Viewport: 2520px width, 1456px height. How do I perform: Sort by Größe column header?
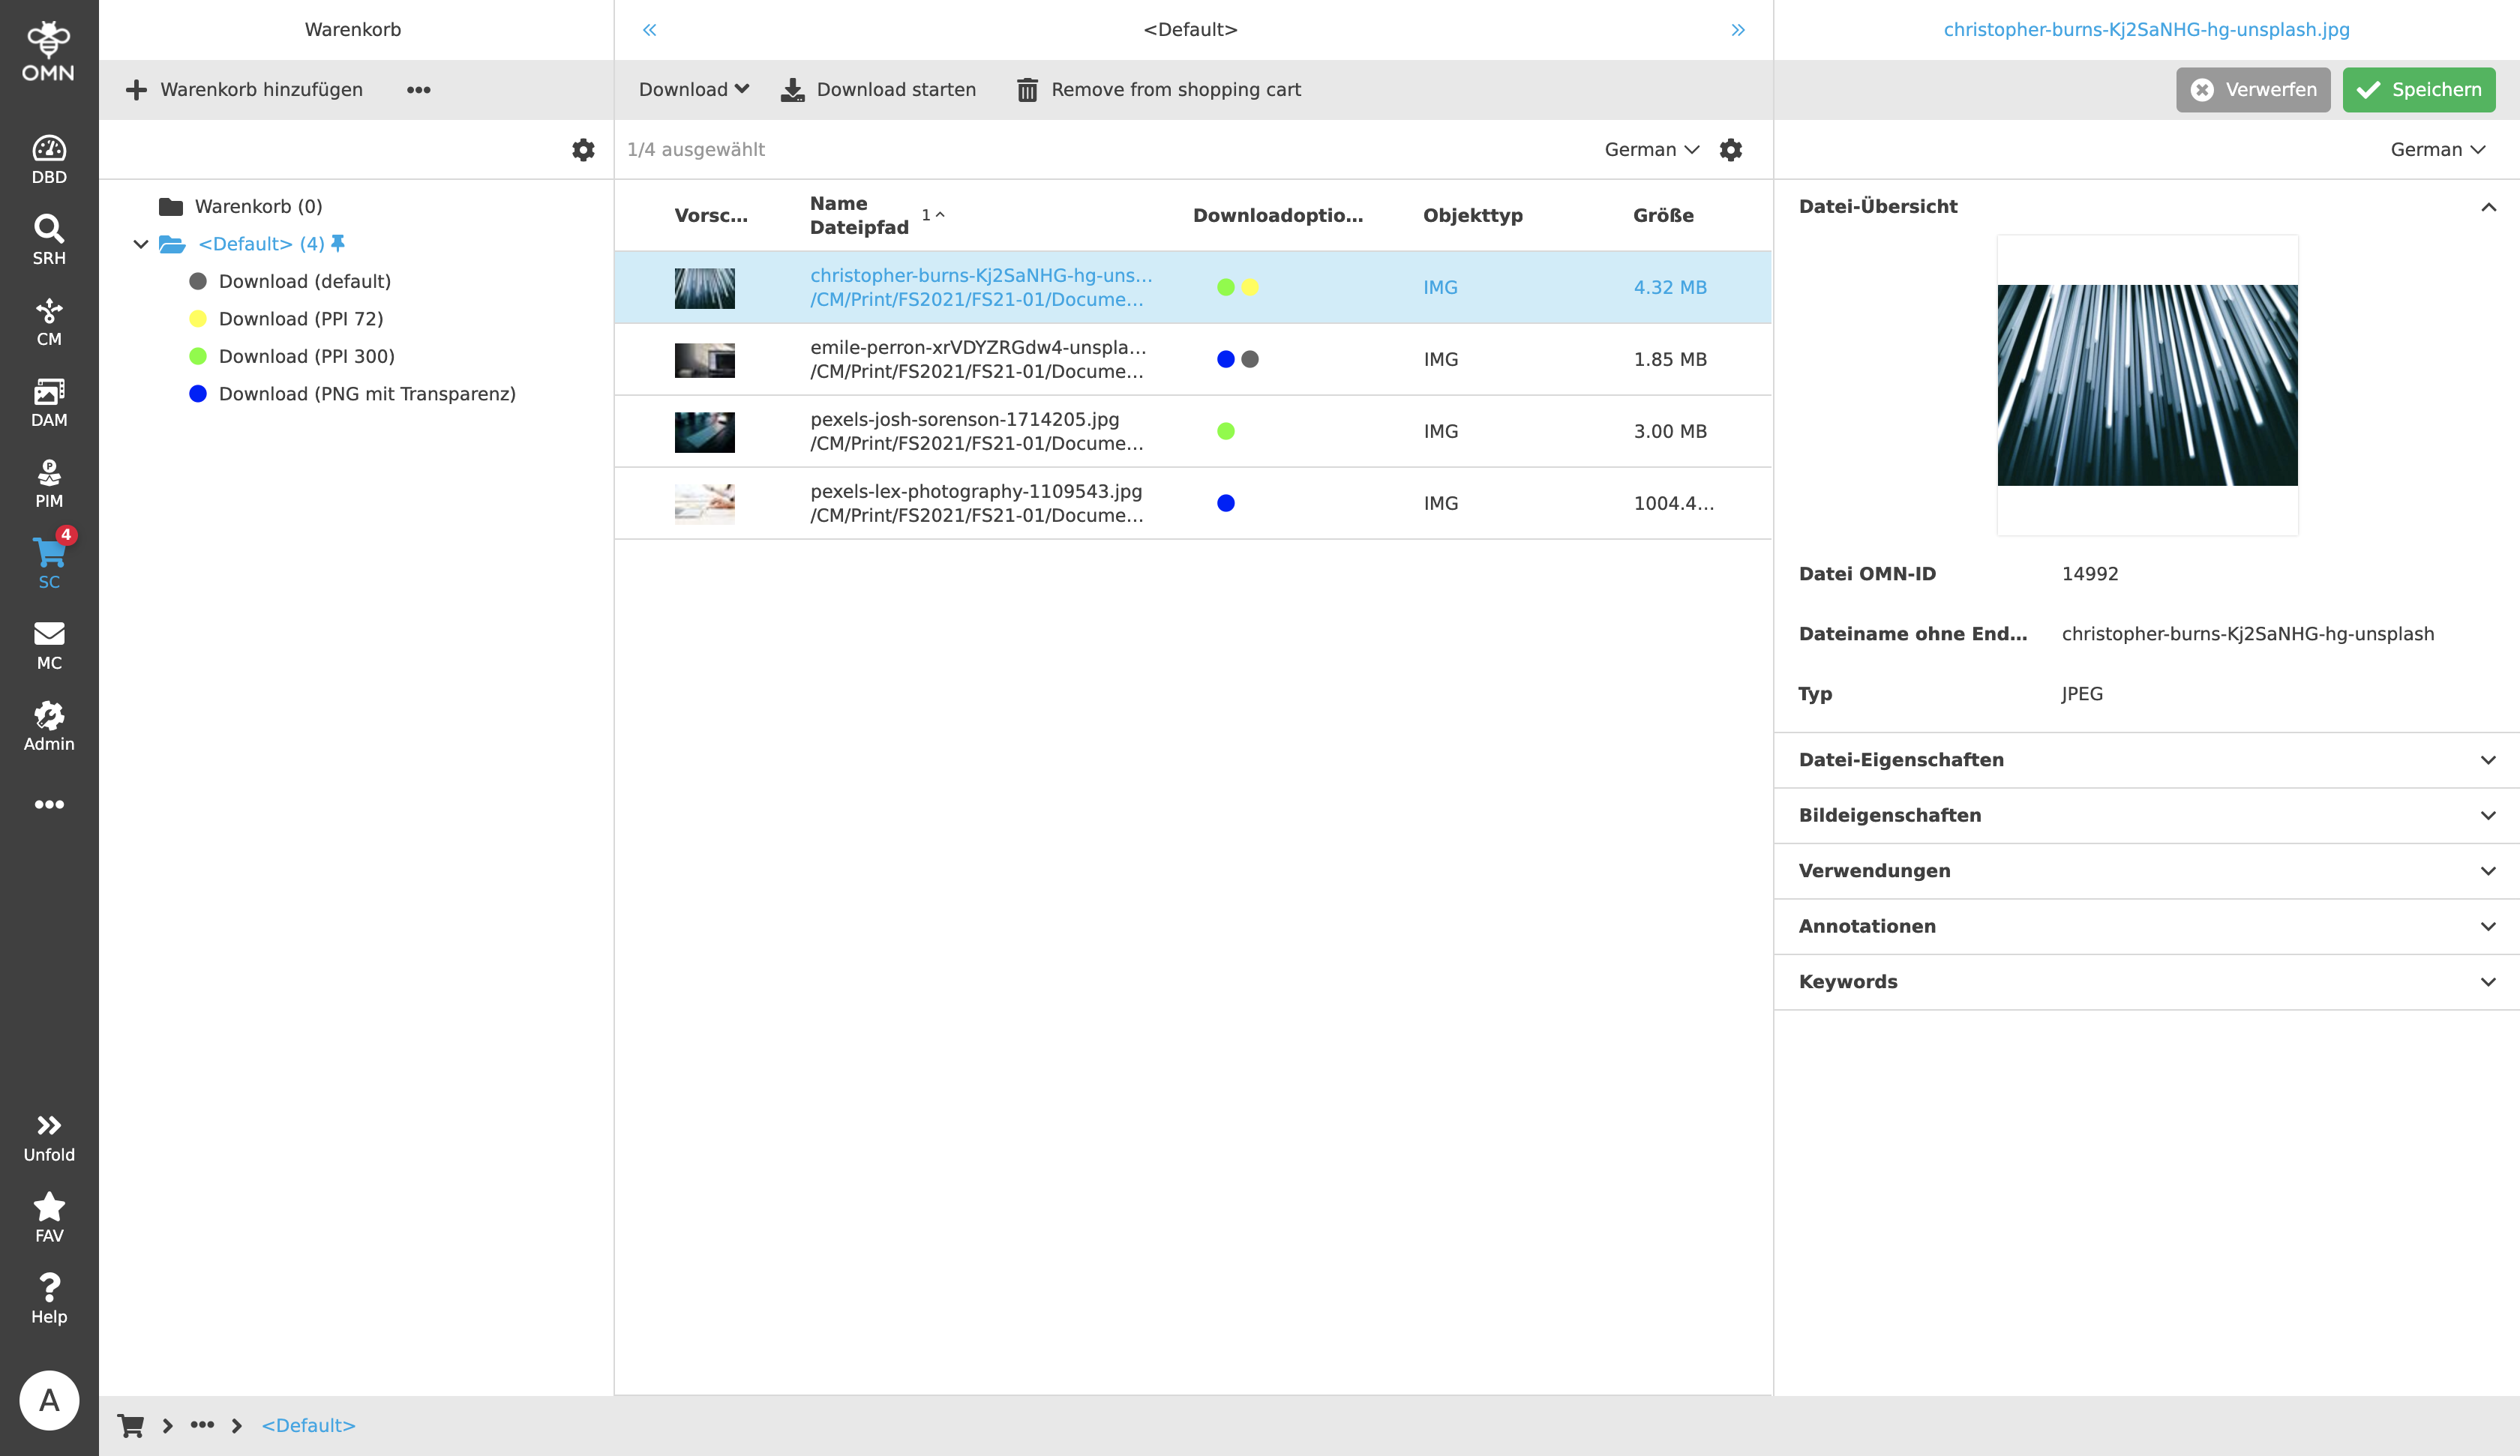click(1663, 215)
